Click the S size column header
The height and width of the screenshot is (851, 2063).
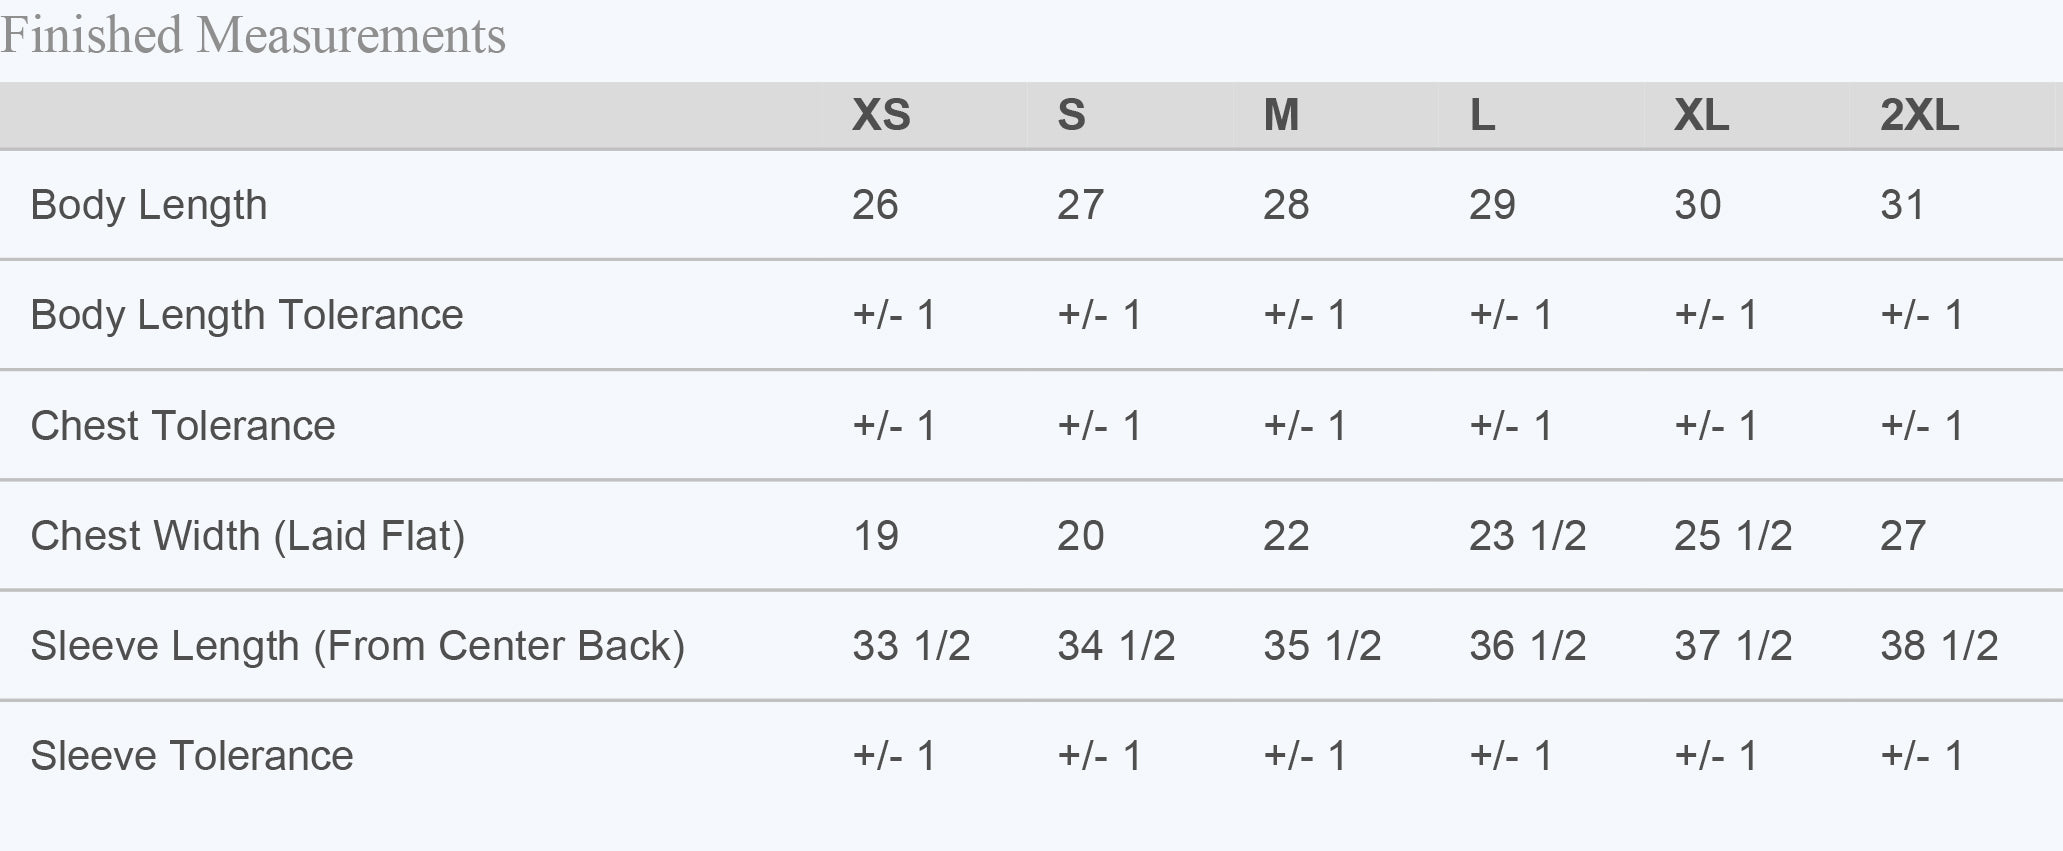(1071, 116)
